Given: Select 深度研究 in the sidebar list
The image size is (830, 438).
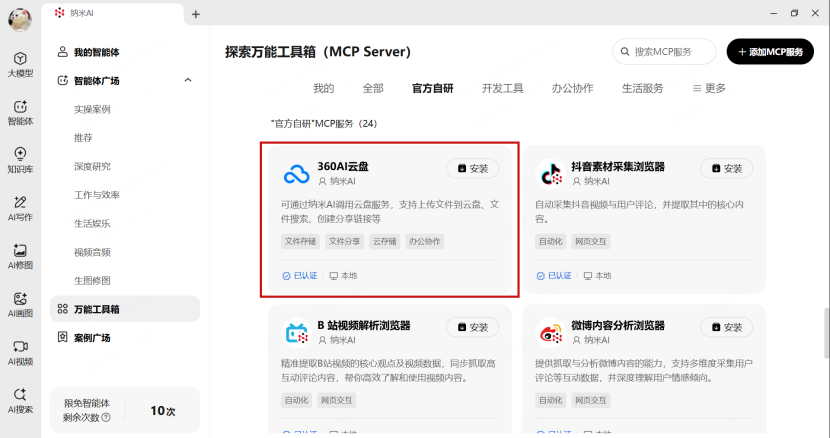Looking at the screenshot, I should pyautogui.click(x=92, y=166).
